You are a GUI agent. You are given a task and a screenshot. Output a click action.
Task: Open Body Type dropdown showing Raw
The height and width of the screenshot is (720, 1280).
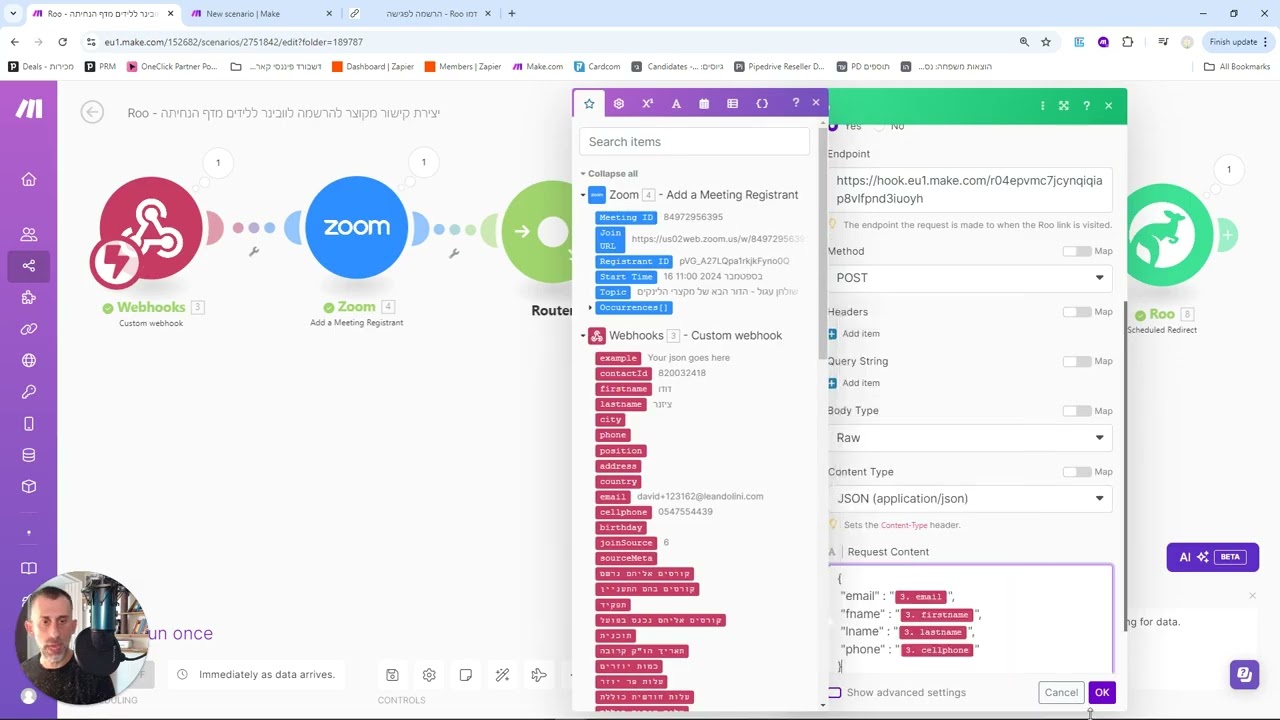[x=970, y=438]
